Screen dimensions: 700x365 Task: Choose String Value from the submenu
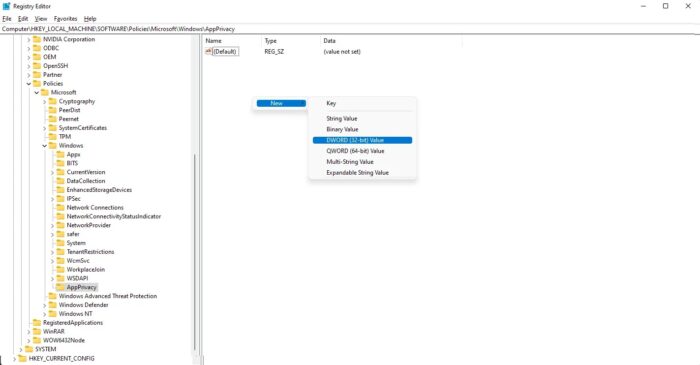point(362,118)
